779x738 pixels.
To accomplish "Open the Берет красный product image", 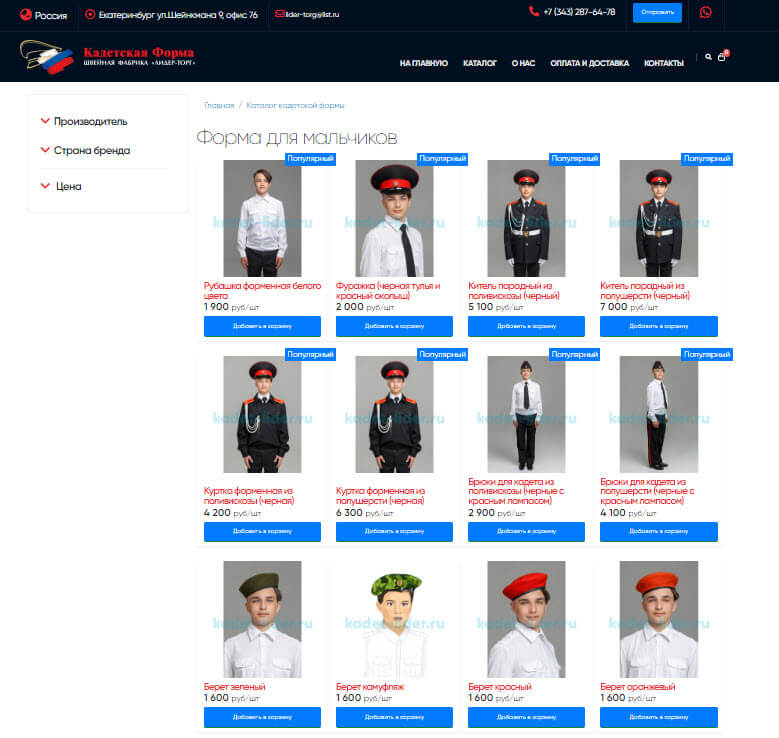I will click(x=526, y=619).
